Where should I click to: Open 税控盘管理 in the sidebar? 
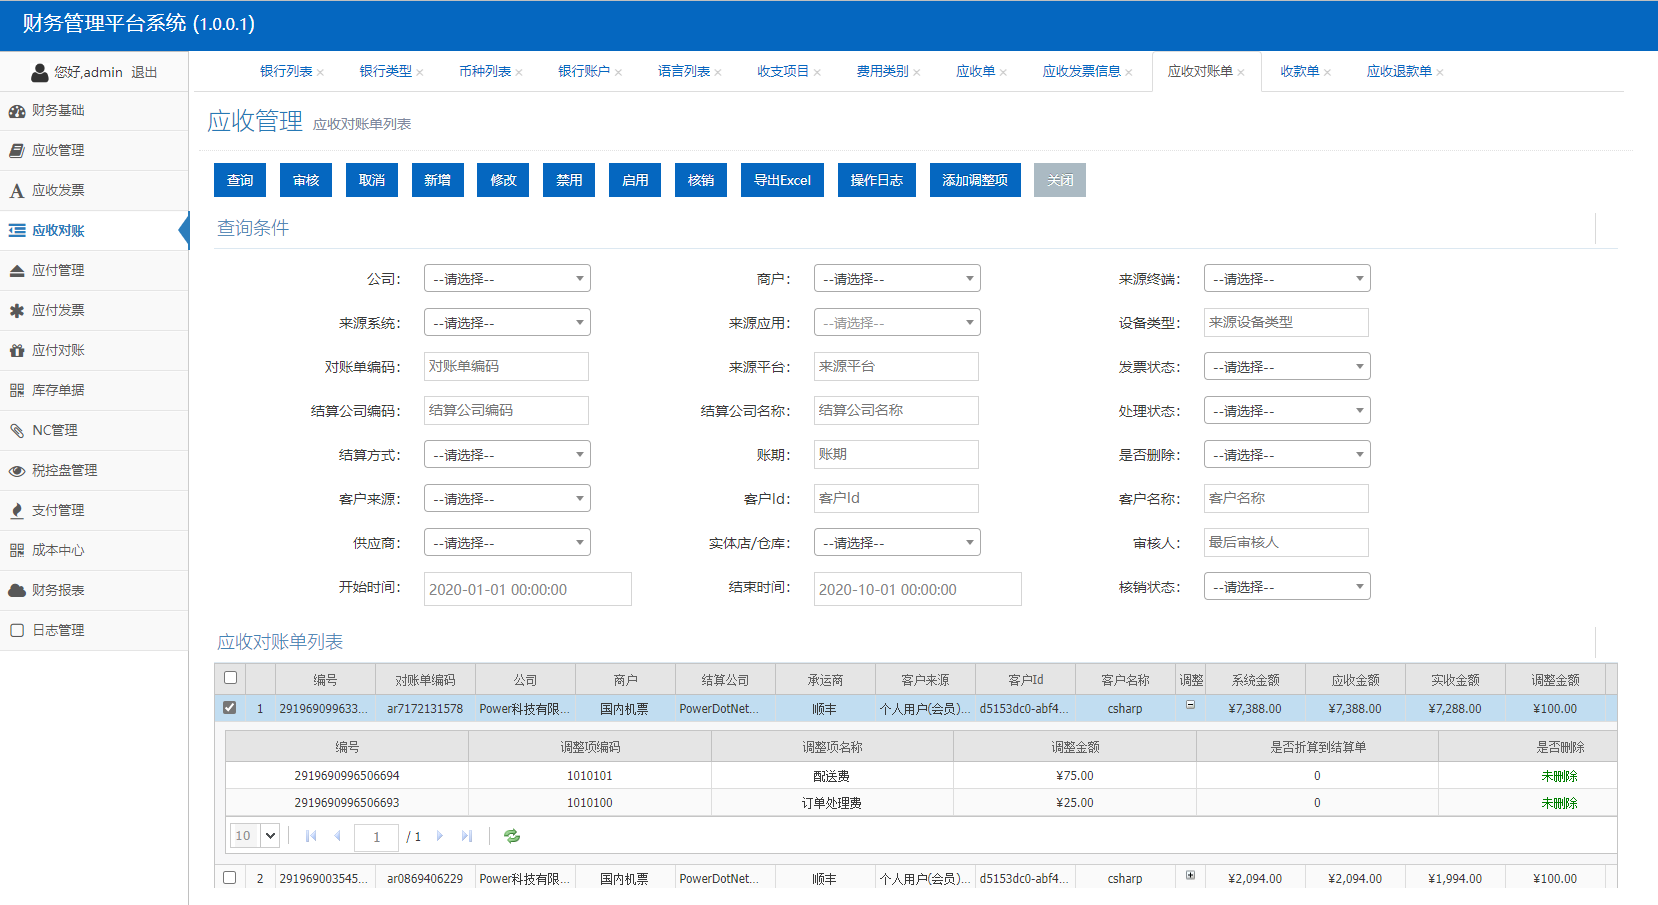[64, 470]
